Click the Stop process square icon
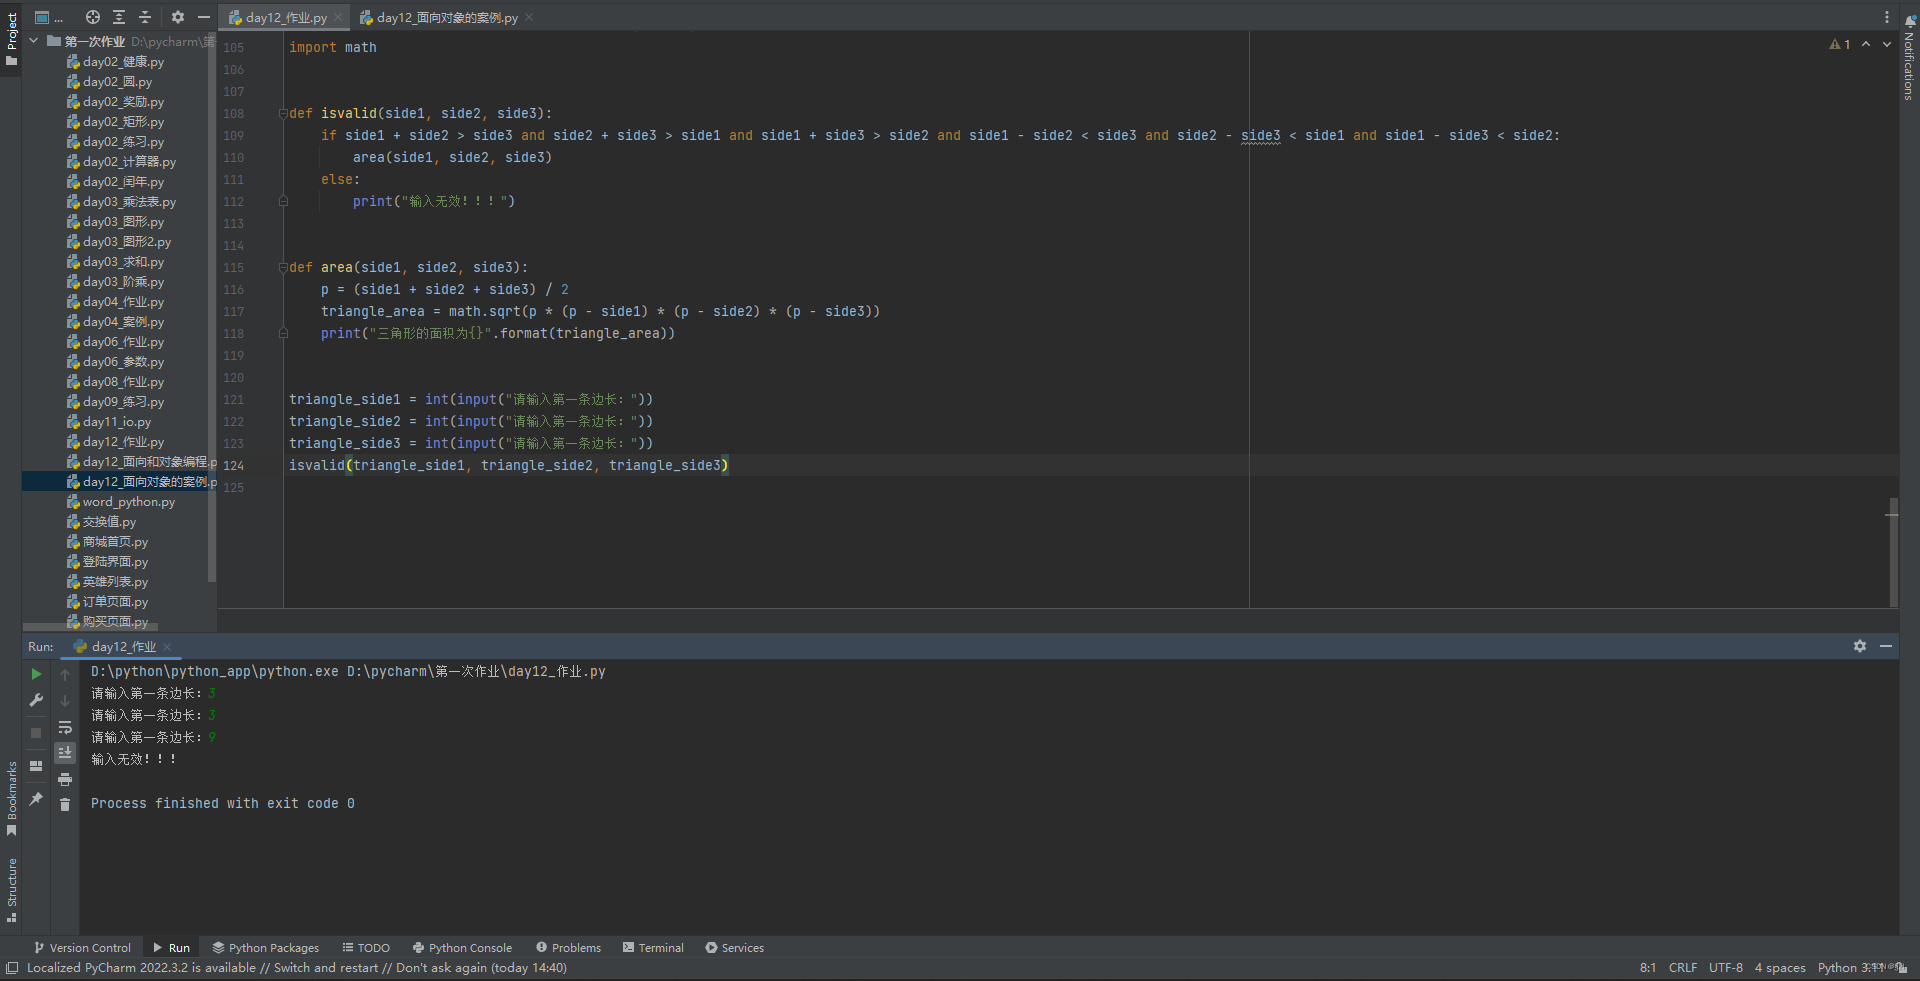 pos(36,733)
